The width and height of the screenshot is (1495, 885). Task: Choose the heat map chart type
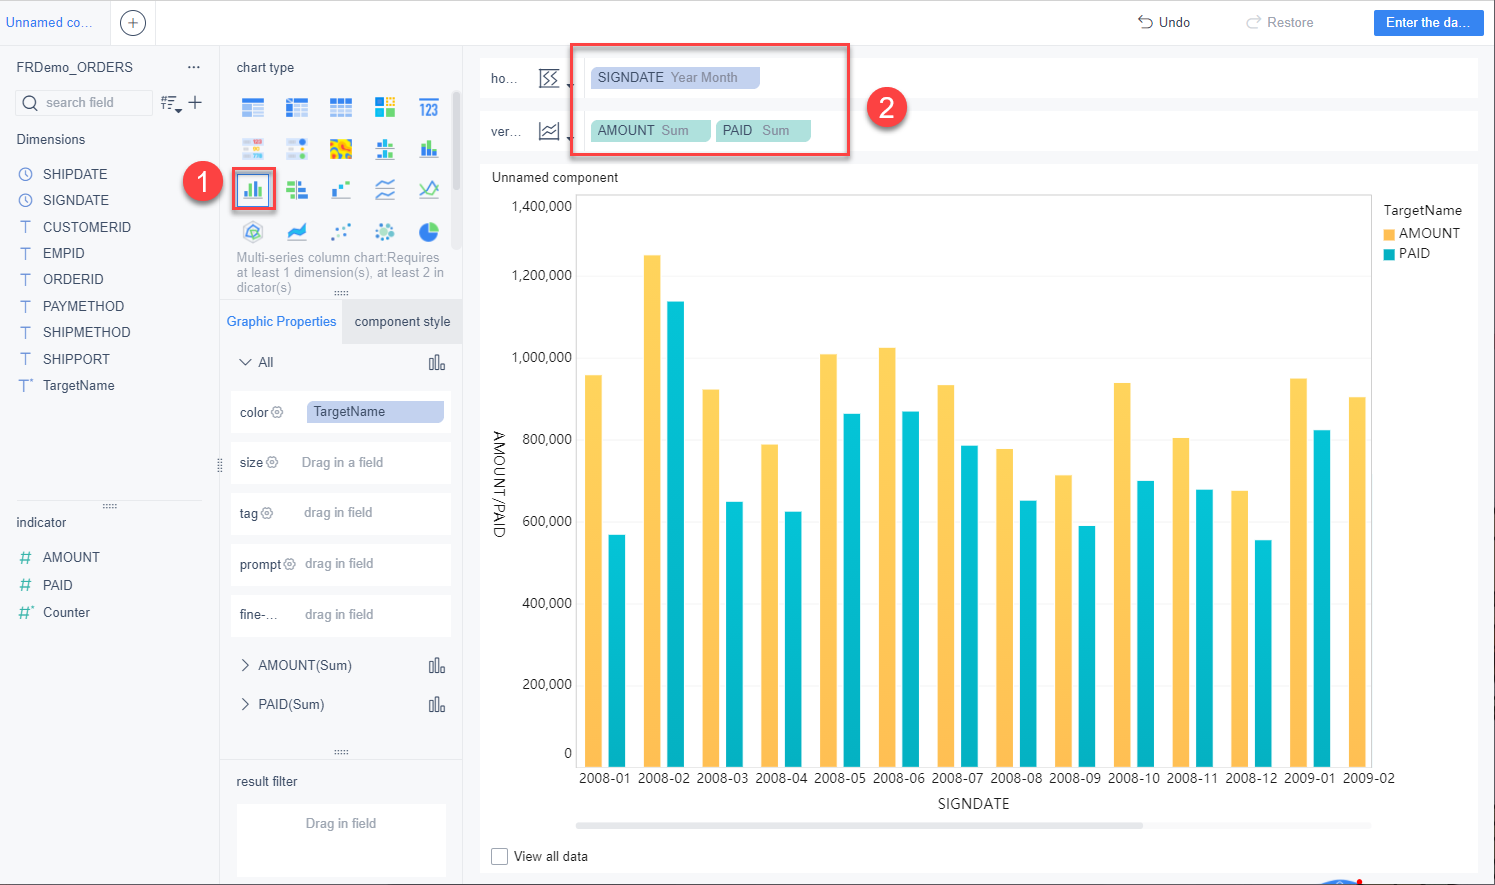tap(341, 149)
